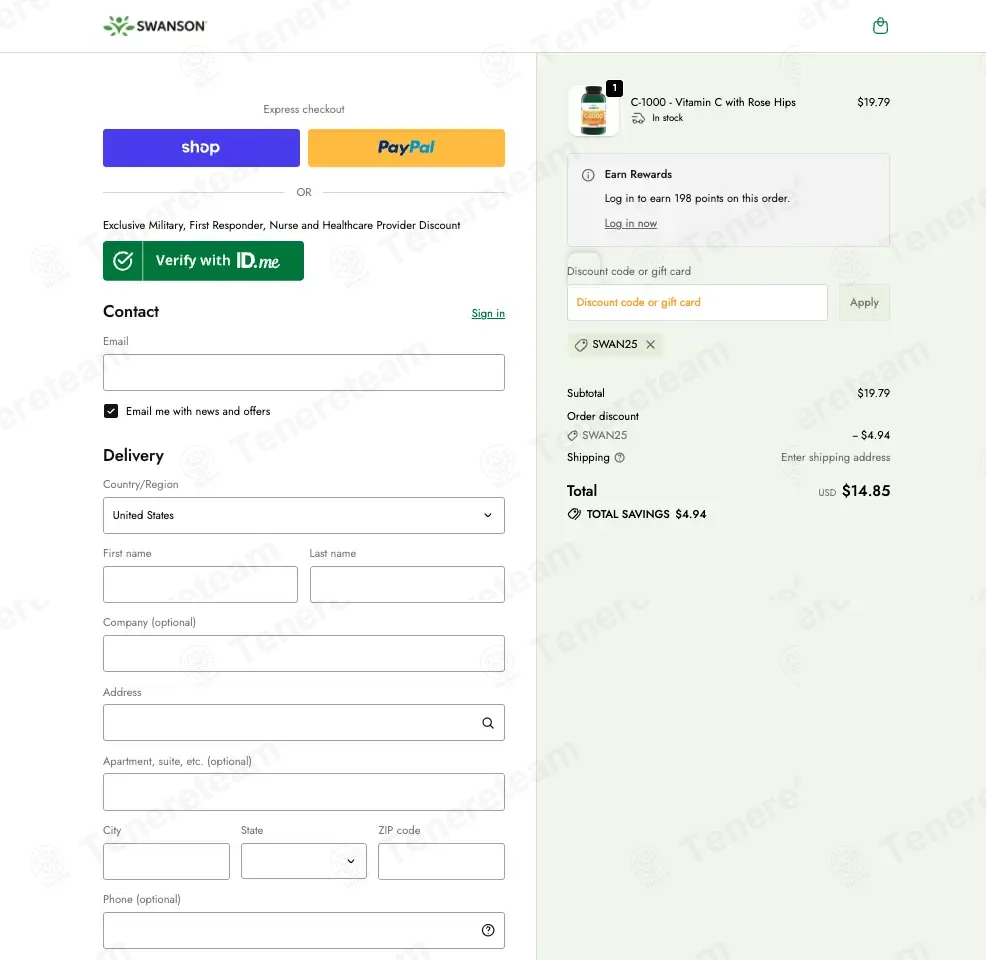Click the Phone field help icon
The height and width of the screenshot is (960, 986).
tap(488, 930)
